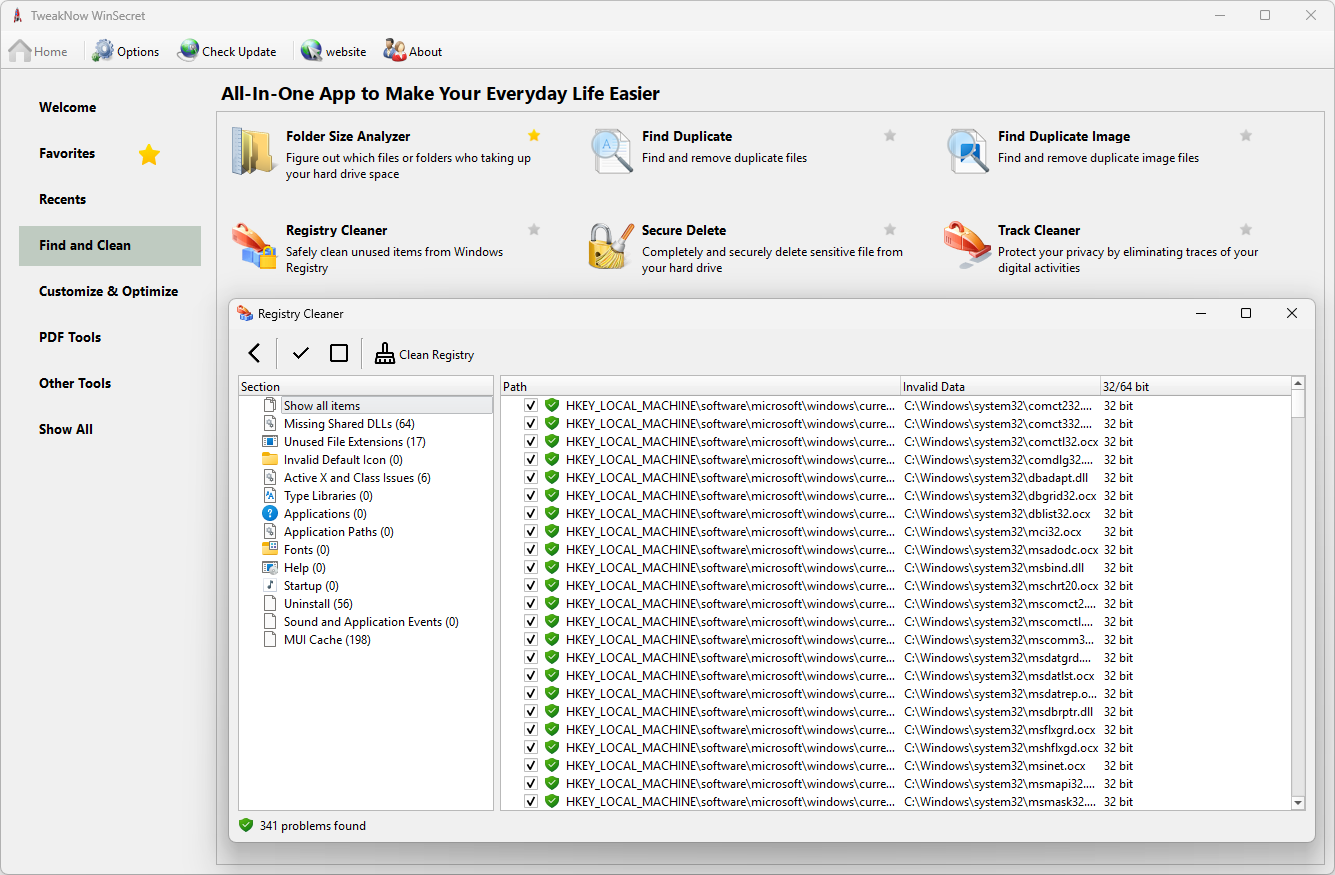Uncheck the mschrt20.ocx row checkbox
Viewport: 1335px width, 875px height.
click(531, 585)
